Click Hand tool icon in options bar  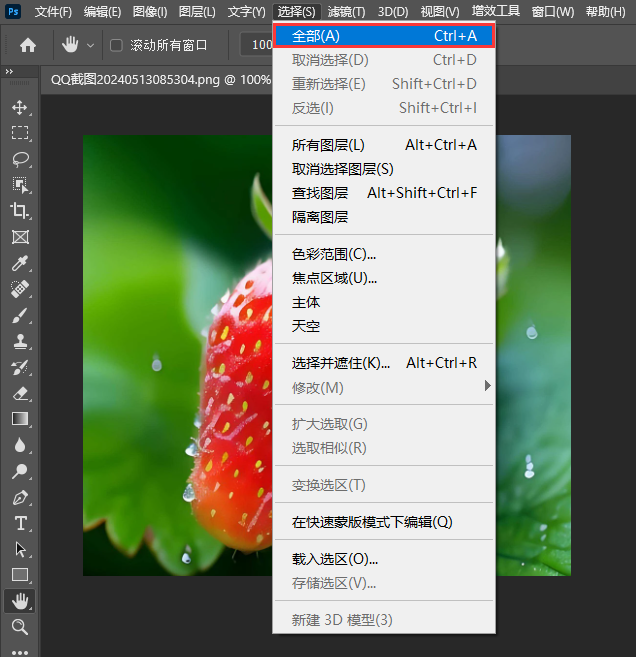pyautogui.click(x=70, y=44)
